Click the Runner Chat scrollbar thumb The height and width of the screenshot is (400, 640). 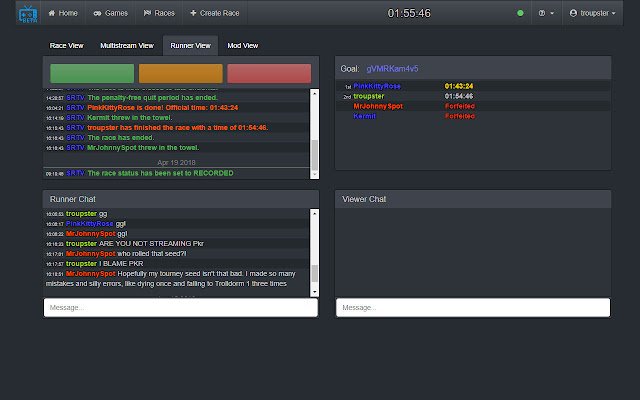tap(314, 273)
